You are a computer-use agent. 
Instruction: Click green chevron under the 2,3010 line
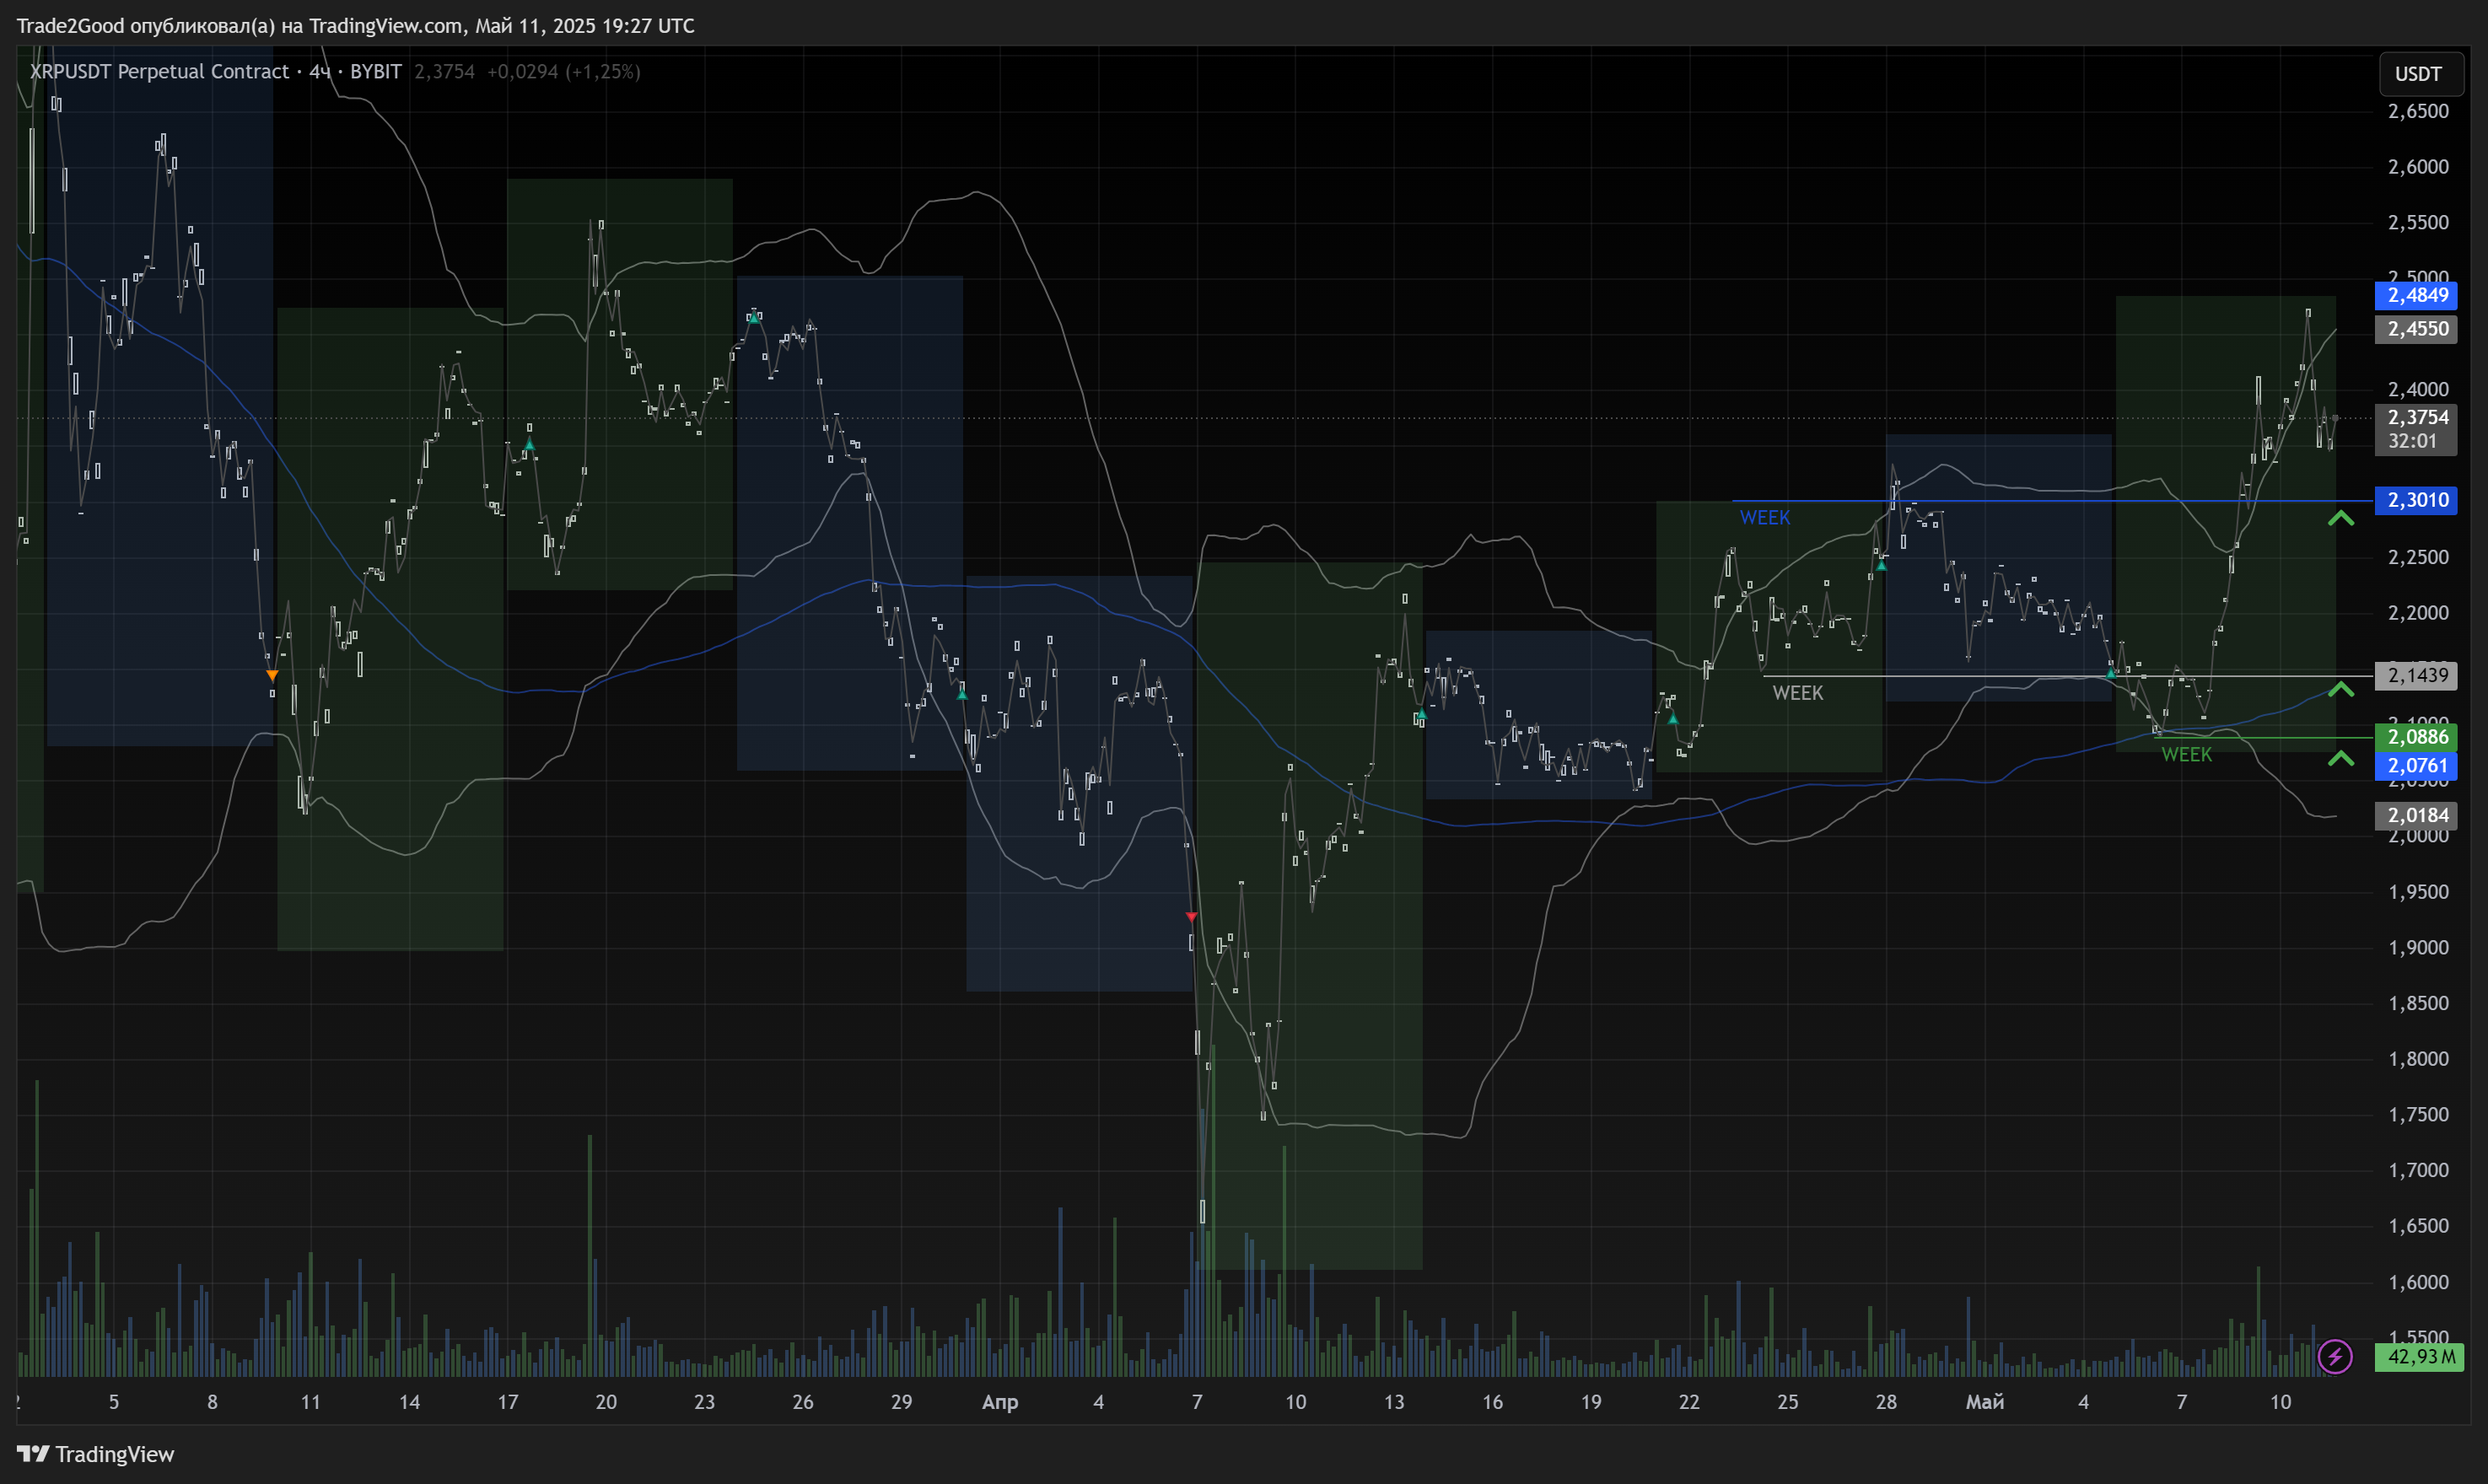[x=2340, y=518]
